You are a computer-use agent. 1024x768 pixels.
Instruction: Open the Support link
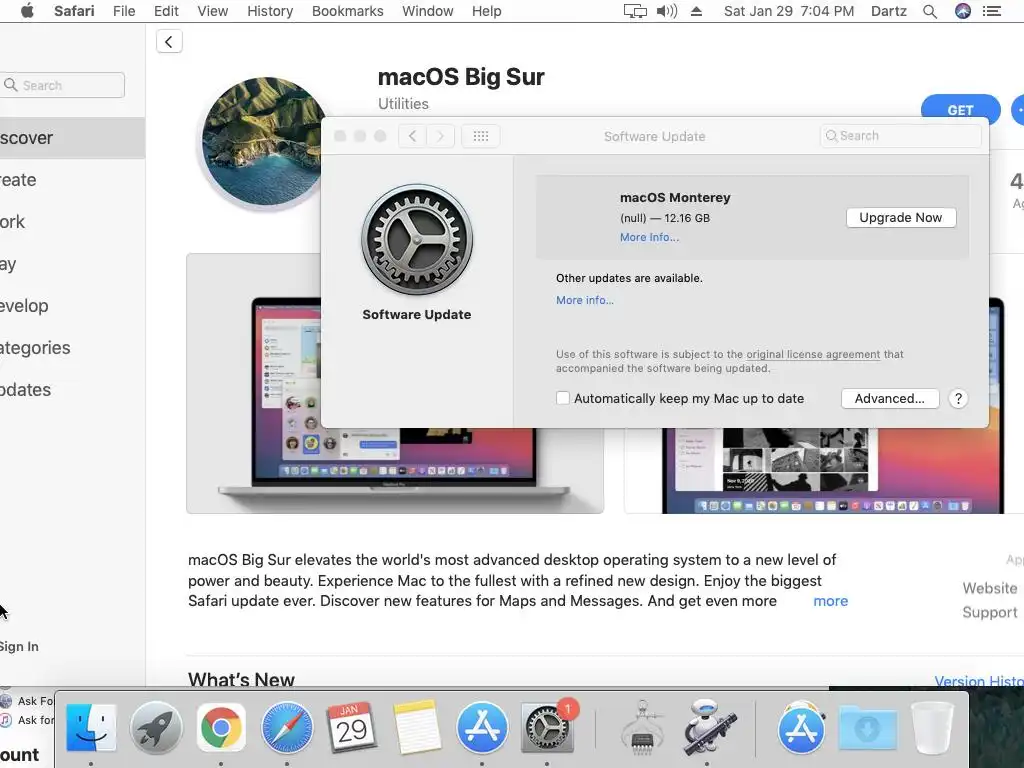pos(989,613)
